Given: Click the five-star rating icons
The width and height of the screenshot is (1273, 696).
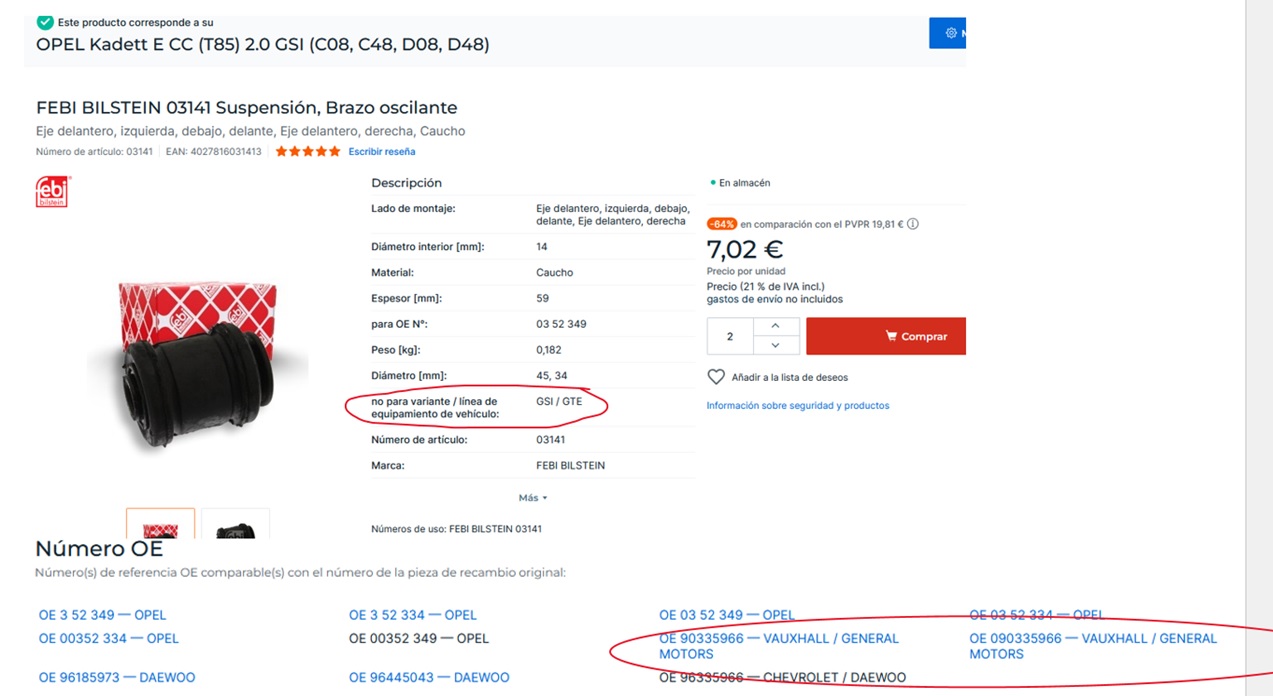Looking at the screenshot, I should coord(308,152).
